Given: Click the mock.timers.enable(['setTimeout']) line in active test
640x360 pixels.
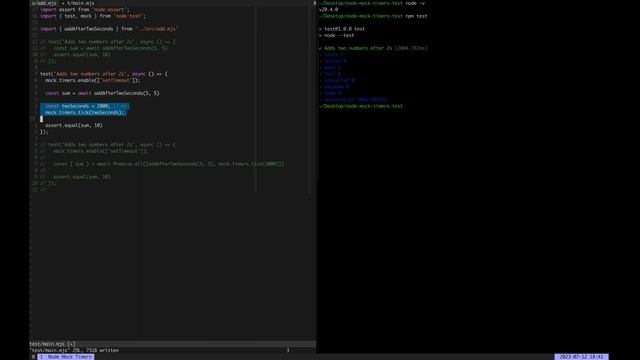Looking at the screenshot, I should point(93,80).
